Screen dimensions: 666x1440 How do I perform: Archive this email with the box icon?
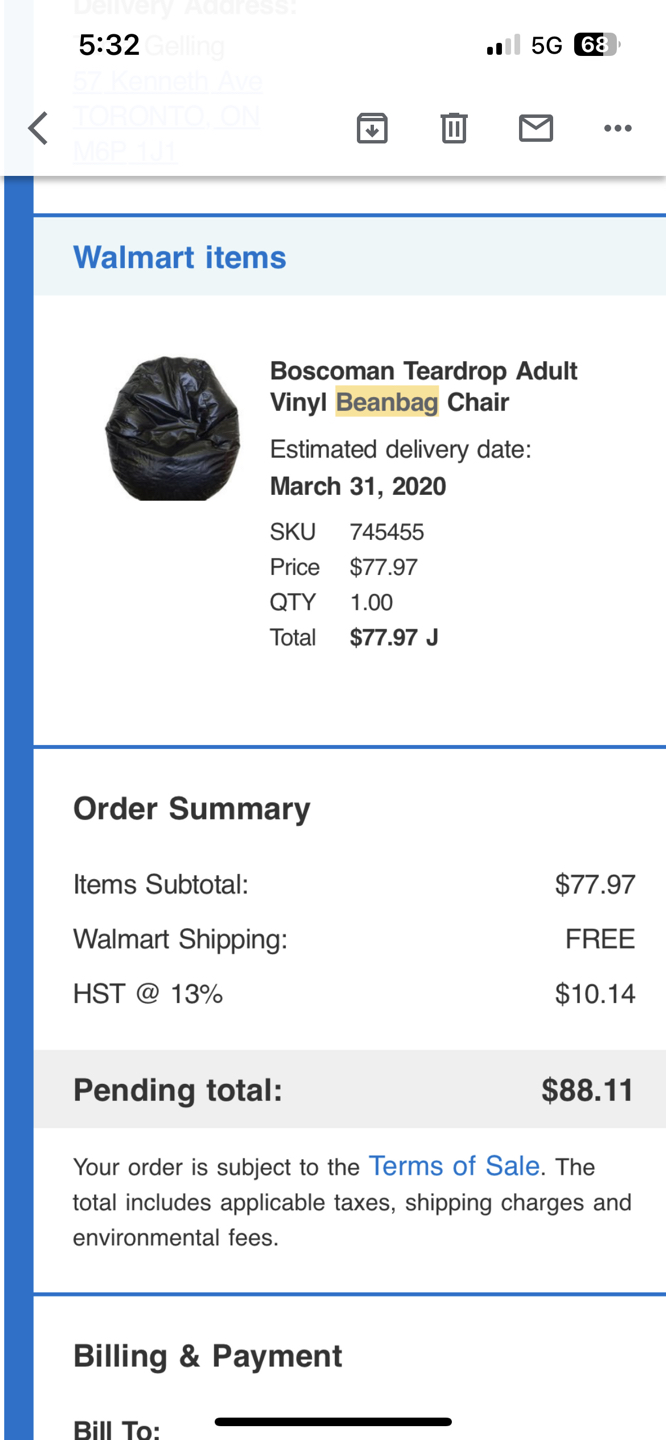(x=372, y=128)
